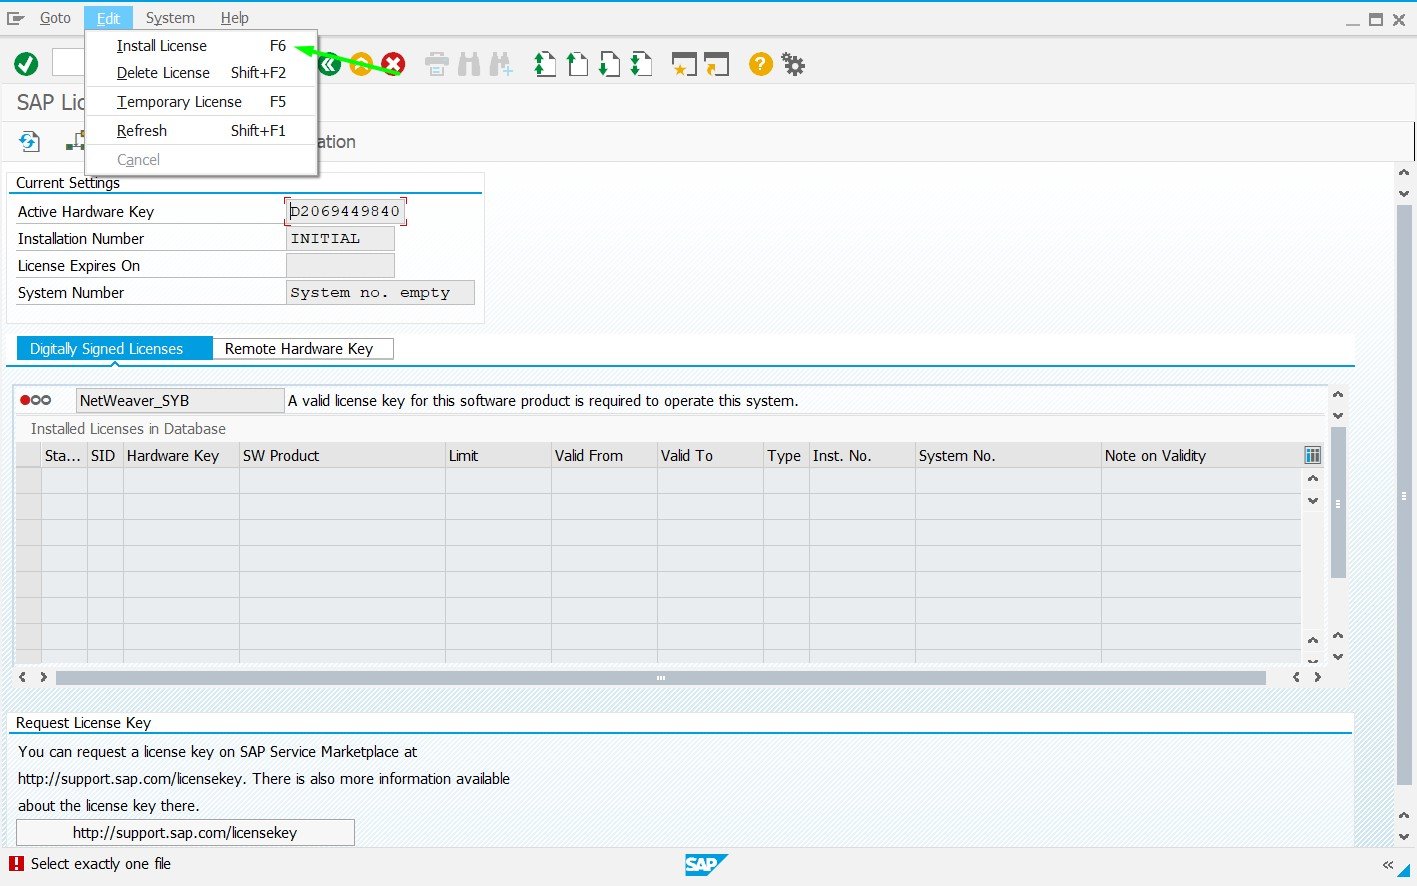1417x886 pixels.
Task: Click the red Cancel X toolbar icon
Action: pos(393,65)
